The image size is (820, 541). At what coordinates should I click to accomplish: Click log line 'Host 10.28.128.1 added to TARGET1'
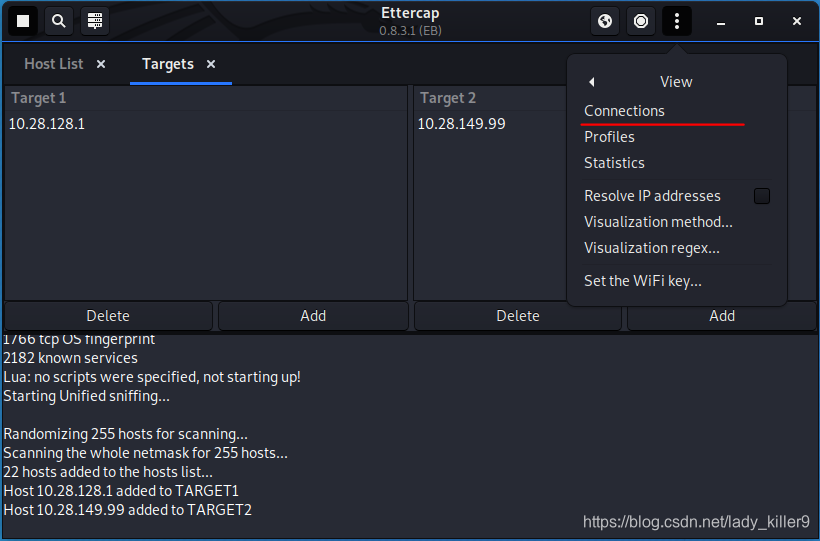click(x=121, y=491)
